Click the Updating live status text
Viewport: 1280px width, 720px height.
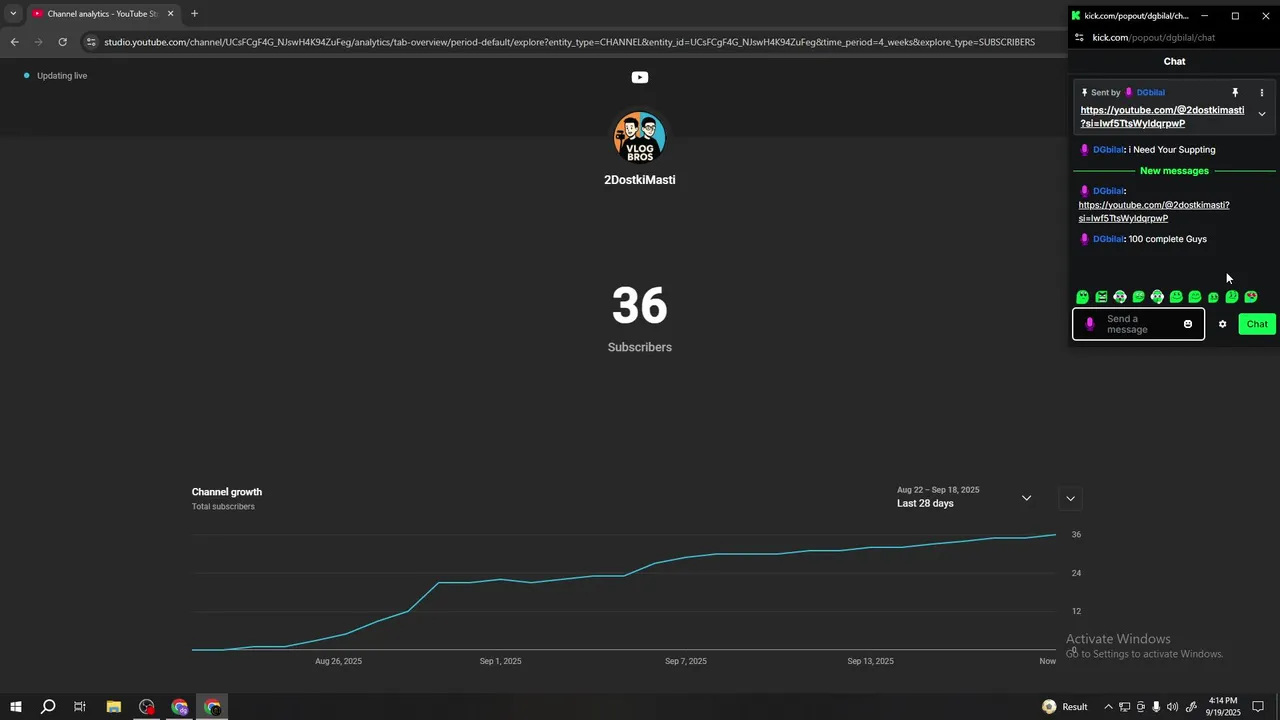pyautogui.click(x=62, y=76)
